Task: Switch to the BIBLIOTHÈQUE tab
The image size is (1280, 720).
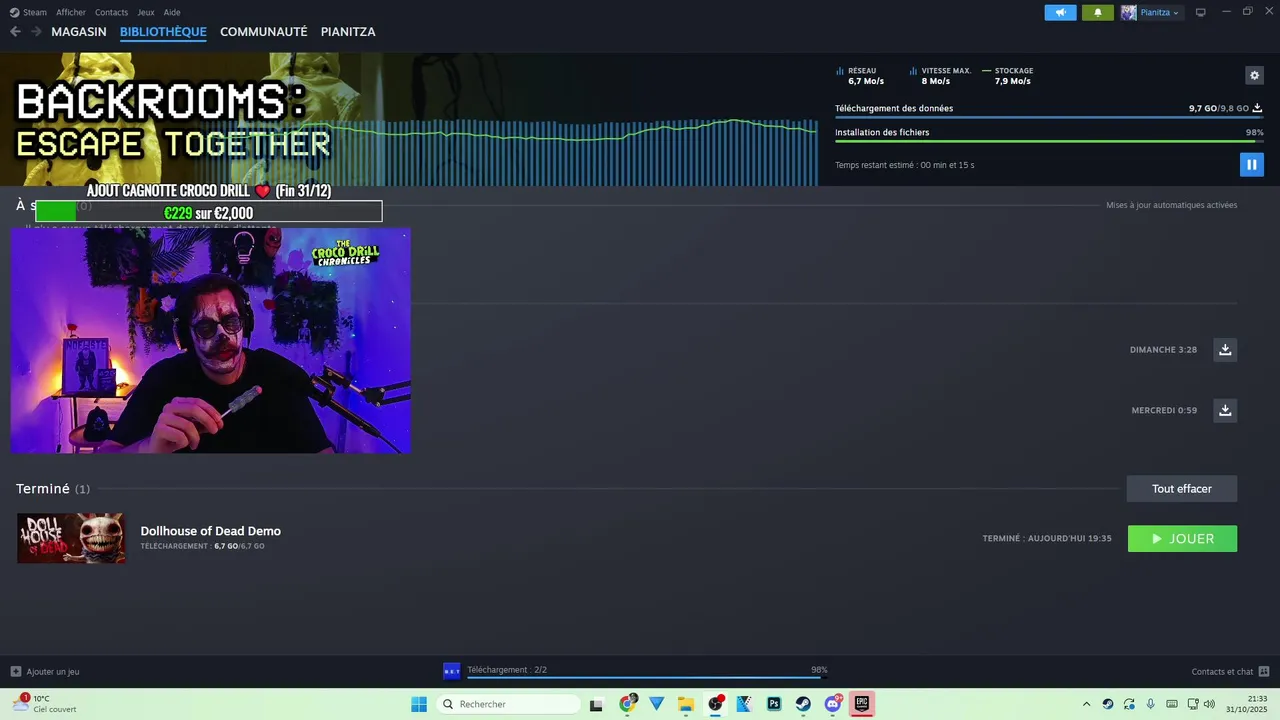Action: tap(163, 32)
